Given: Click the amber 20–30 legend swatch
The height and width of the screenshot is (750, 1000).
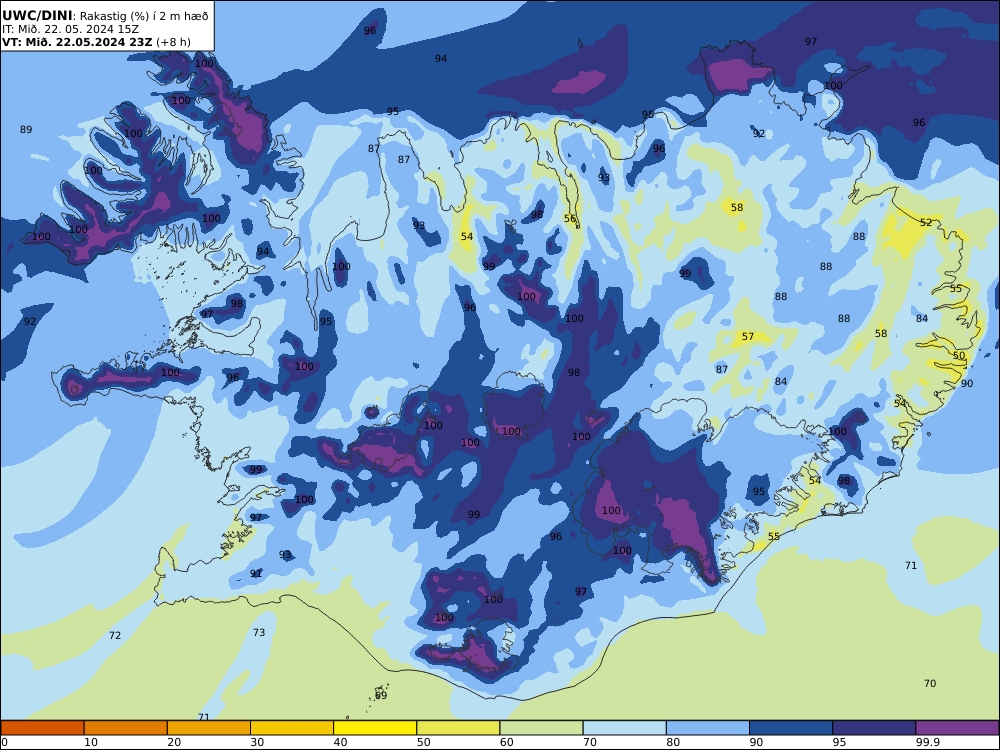Looking at the screenshot, I should click(209, 728).
